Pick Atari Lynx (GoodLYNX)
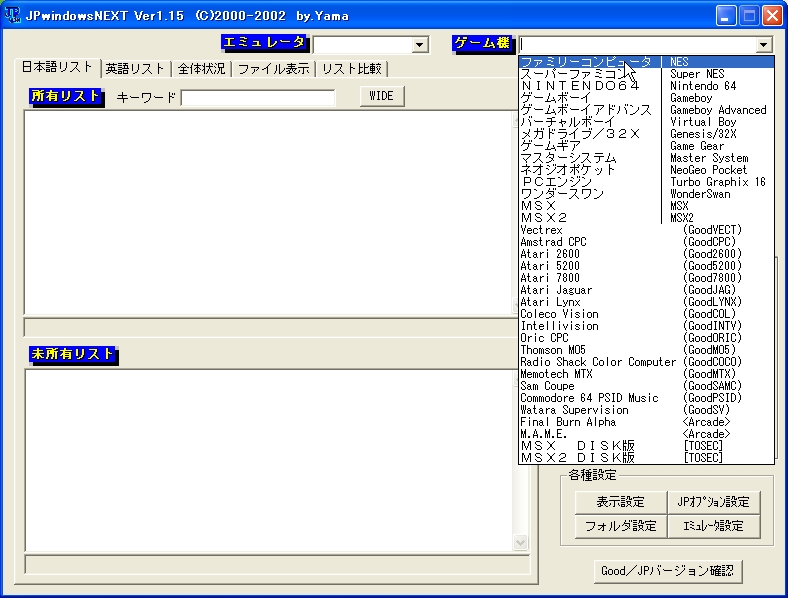 (646, 302)
